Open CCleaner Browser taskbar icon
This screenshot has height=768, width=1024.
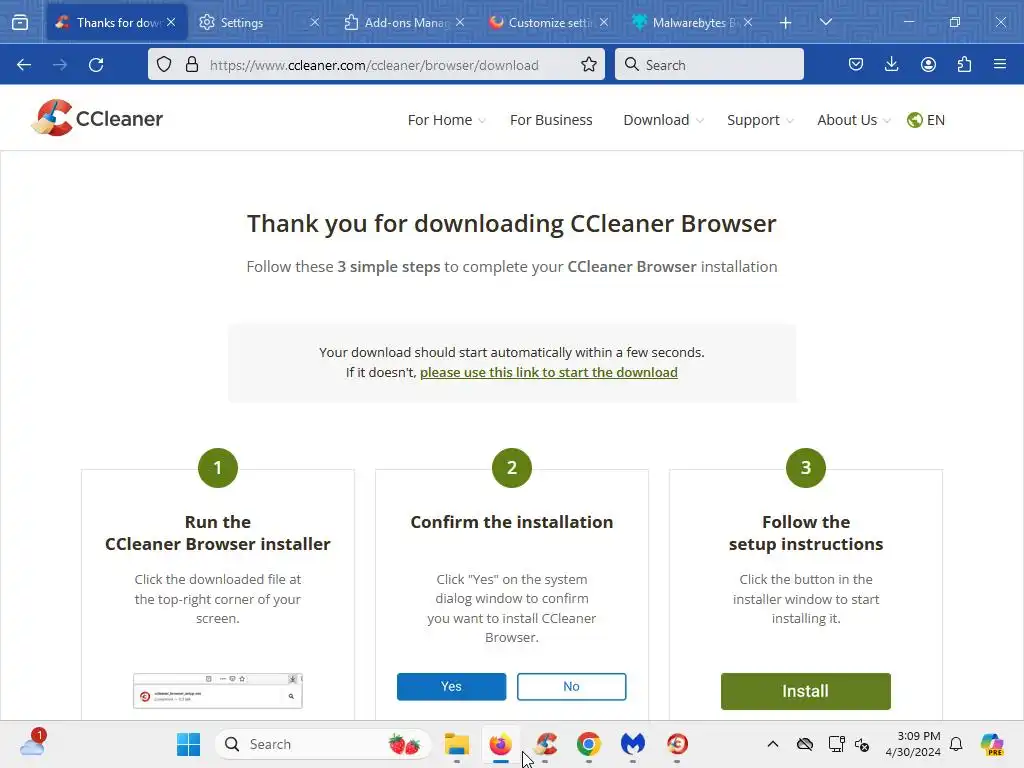[x=677, y=744]
